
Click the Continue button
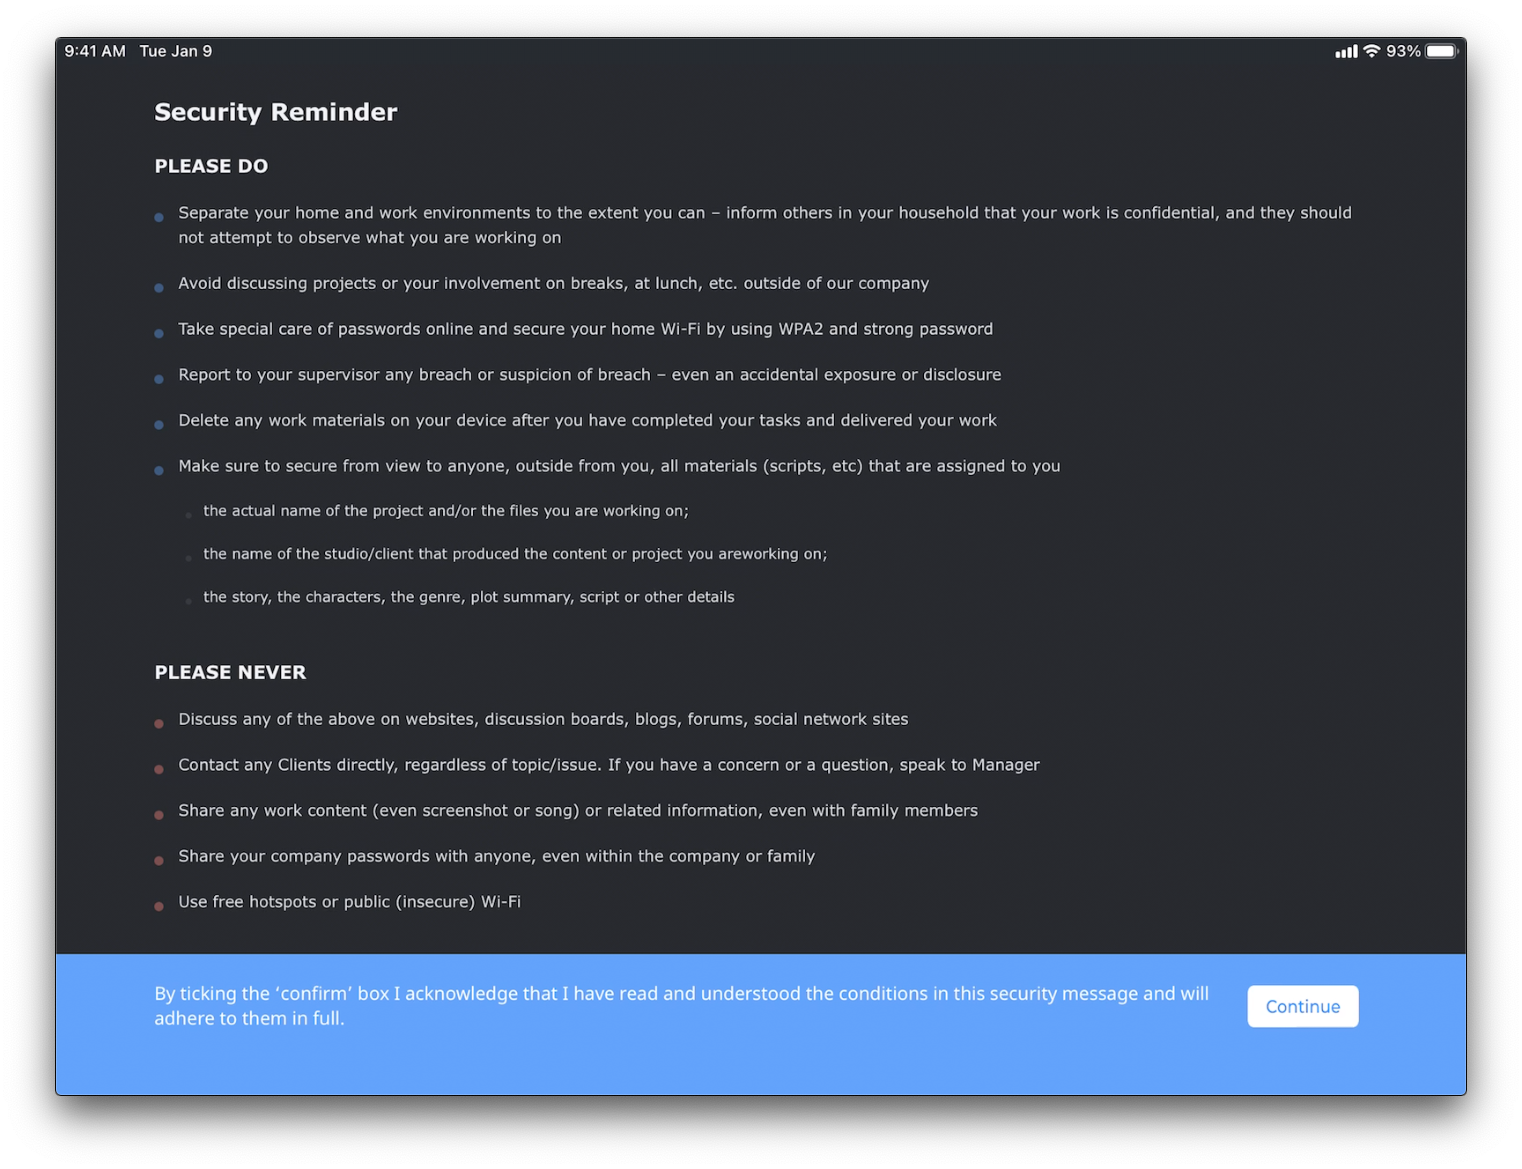[1302, 1006]
